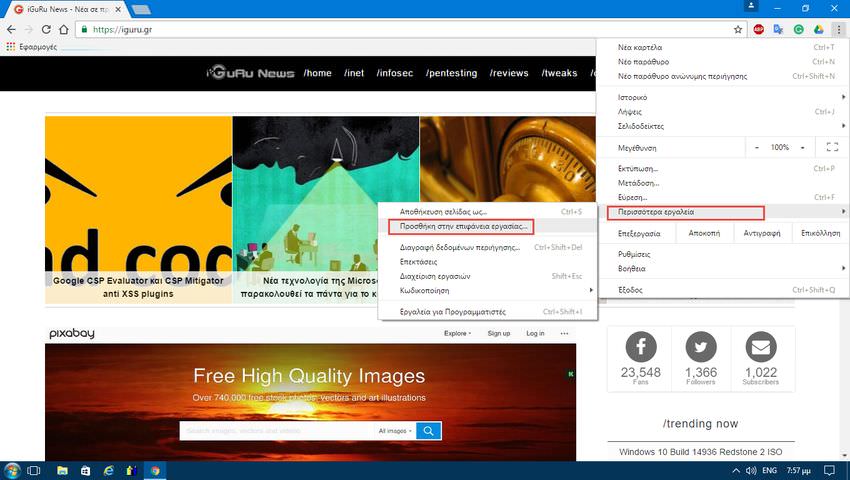
Task: Click the Twitter followers circle icon
Action: [x=700, y=348]
